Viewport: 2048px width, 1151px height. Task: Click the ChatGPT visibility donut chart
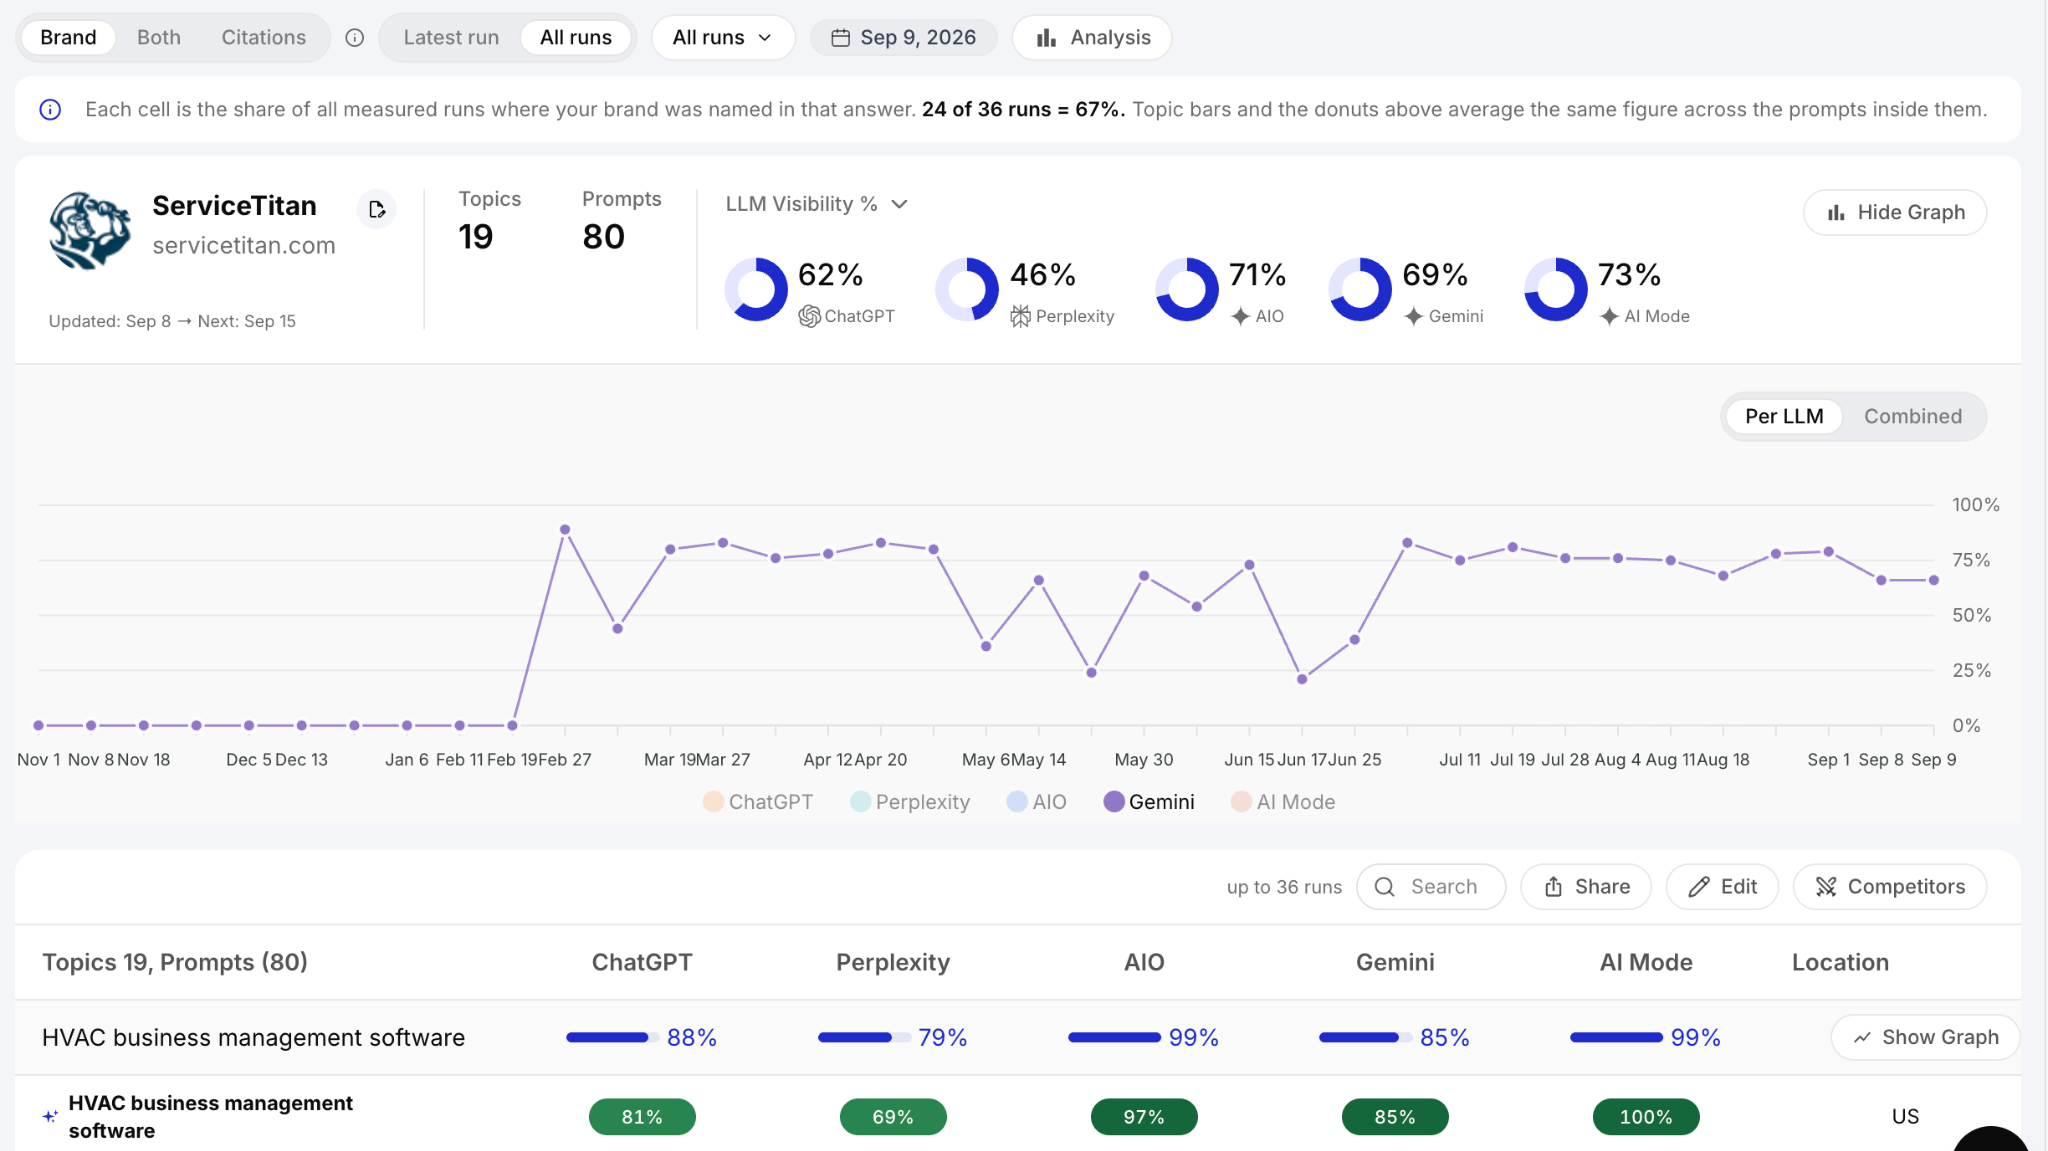[756, 290]
